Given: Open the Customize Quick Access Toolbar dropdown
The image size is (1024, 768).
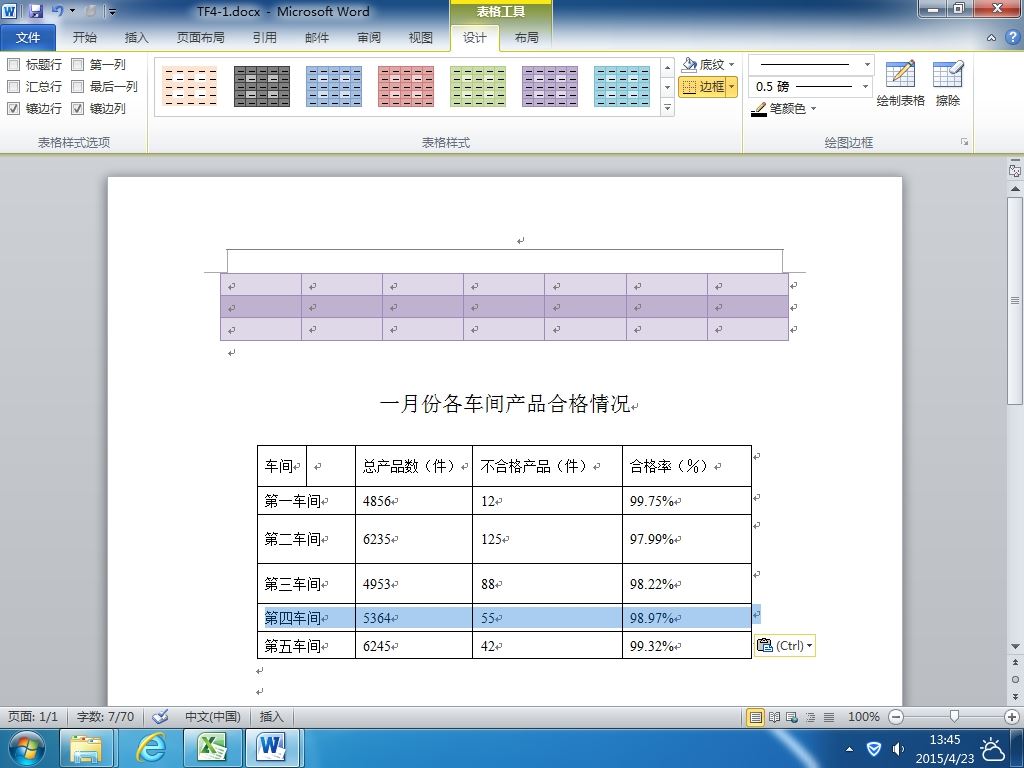Looking at the screenshot, I should click(112, 12).
